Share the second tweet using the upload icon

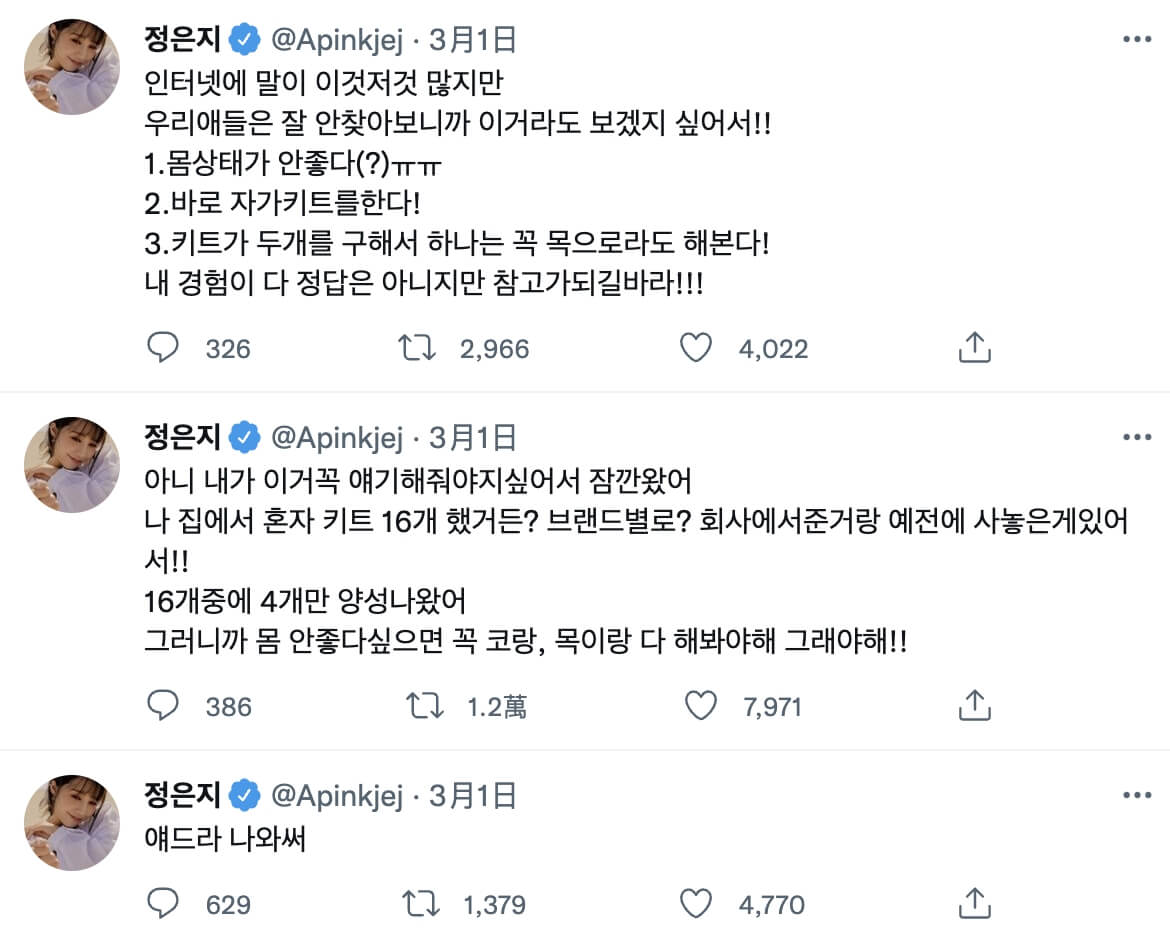(971, 706)
